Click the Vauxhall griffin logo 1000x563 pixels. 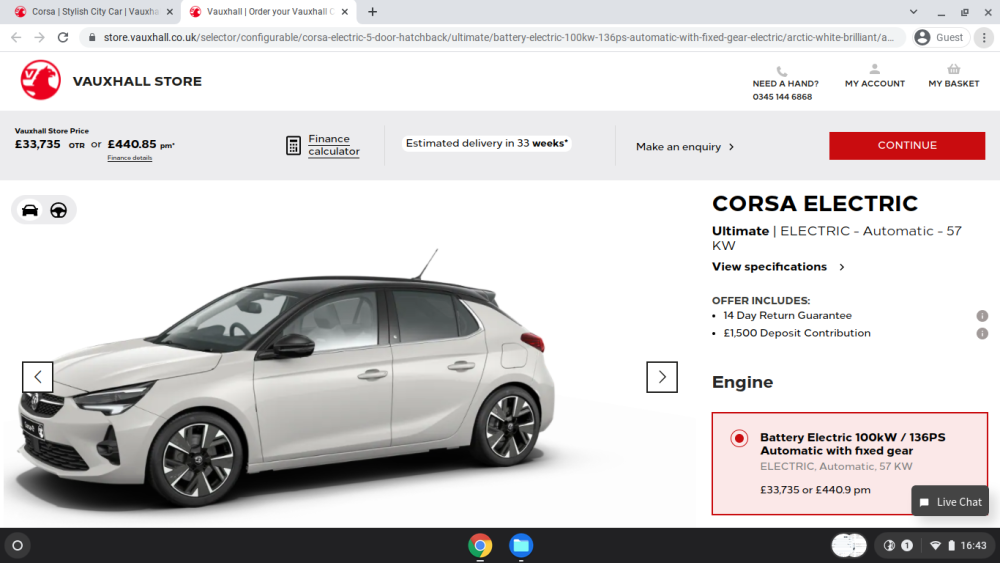coord(41,80)
